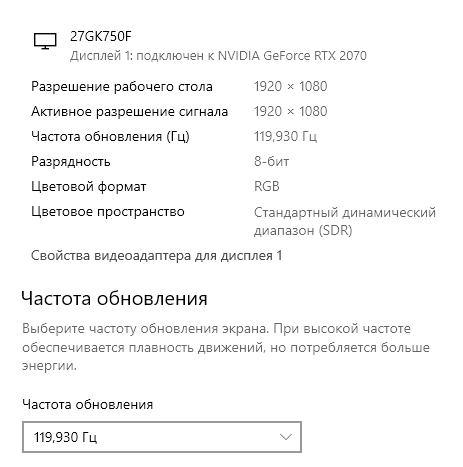Click the down chevron in refresh rate box
463x467 pixels.
[286, 437]
